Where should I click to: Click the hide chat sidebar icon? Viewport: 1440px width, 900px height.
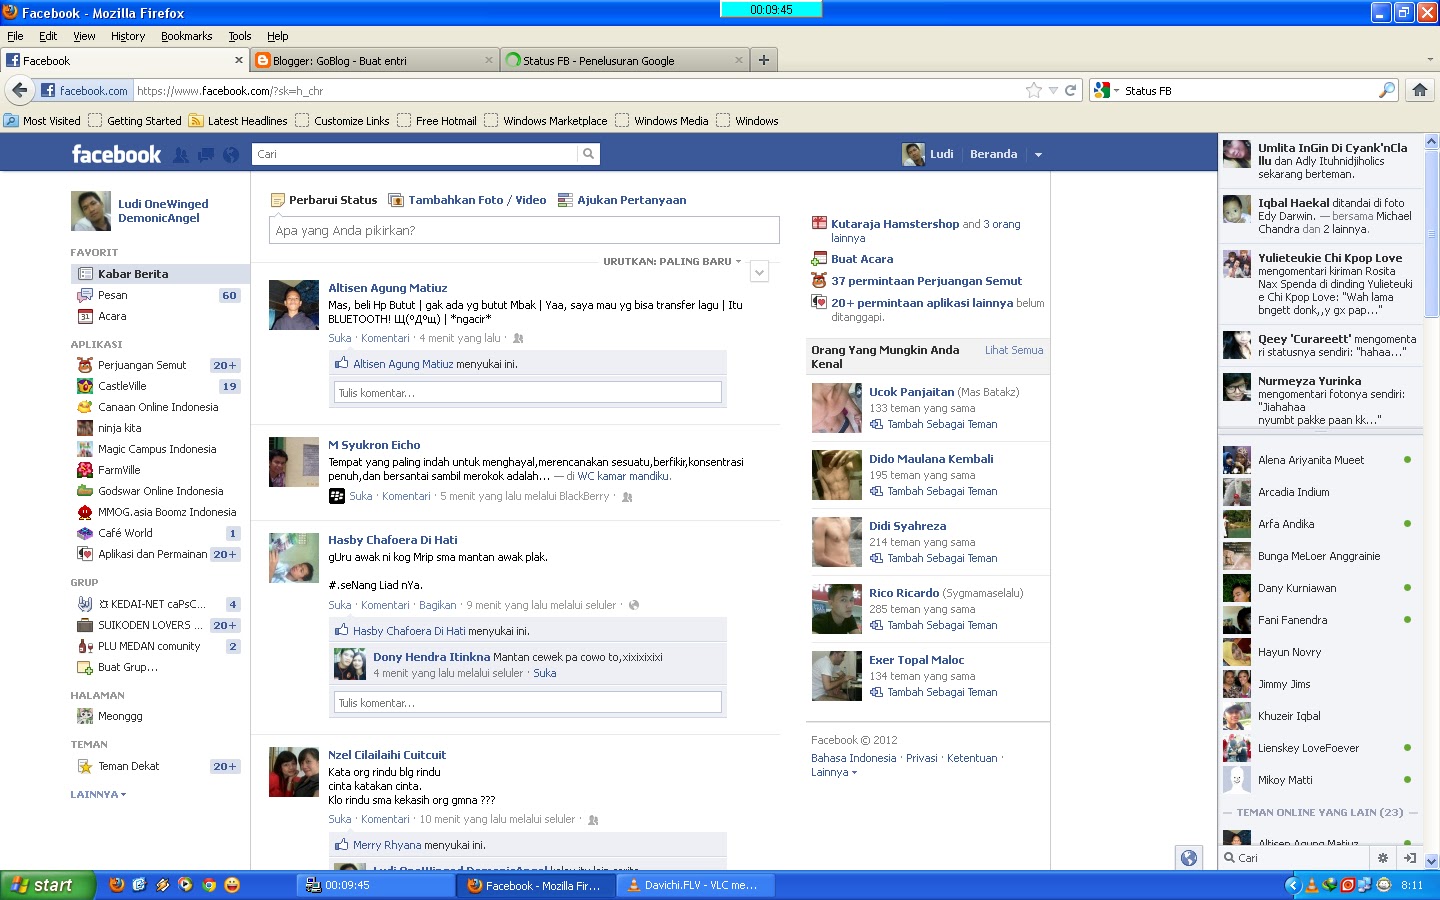click(x=1409, y=858)
